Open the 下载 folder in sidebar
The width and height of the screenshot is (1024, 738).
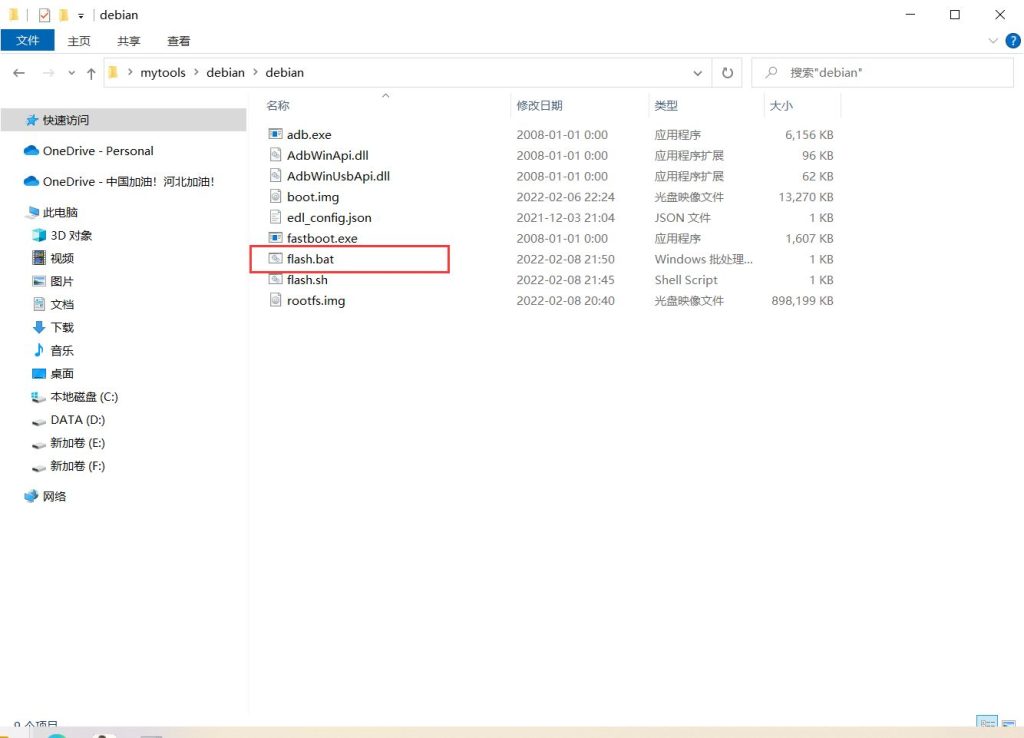(53, 327)
